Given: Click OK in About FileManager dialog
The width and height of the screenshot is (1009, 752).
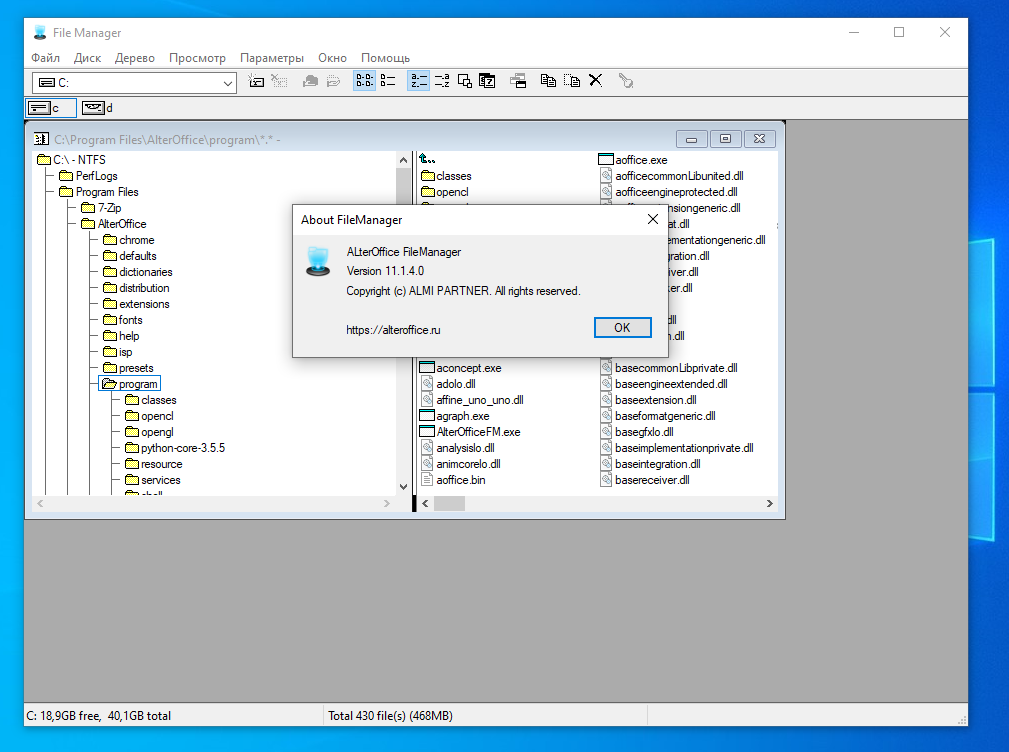Looking at the screenshot, I should click(x=622, y=327).
